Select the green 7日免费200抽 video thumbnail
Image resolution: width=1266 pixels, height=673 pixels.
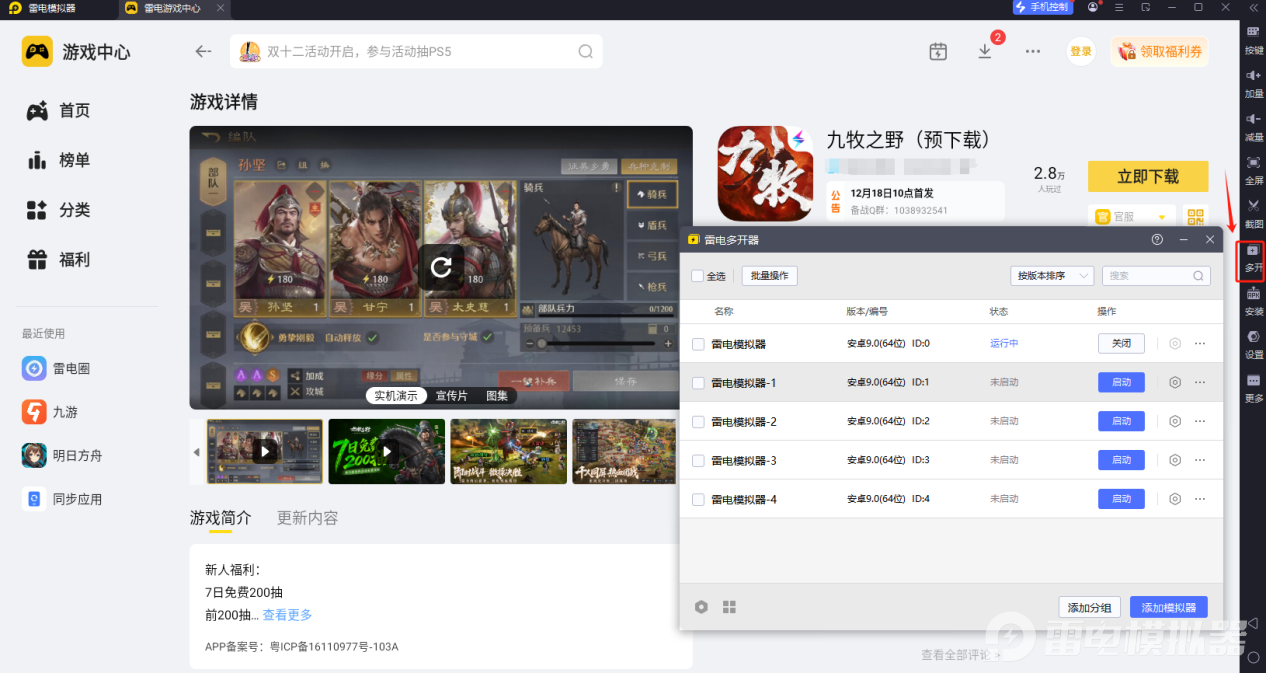coord(387,452)
